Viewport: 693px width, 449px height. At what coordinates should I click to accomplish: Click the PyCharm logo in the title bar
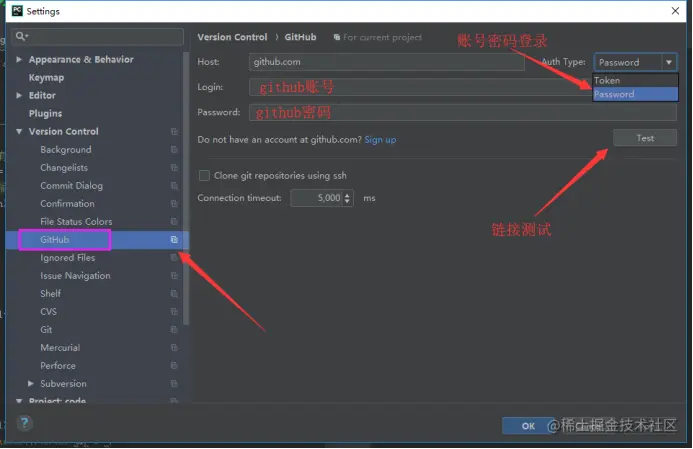17,11
